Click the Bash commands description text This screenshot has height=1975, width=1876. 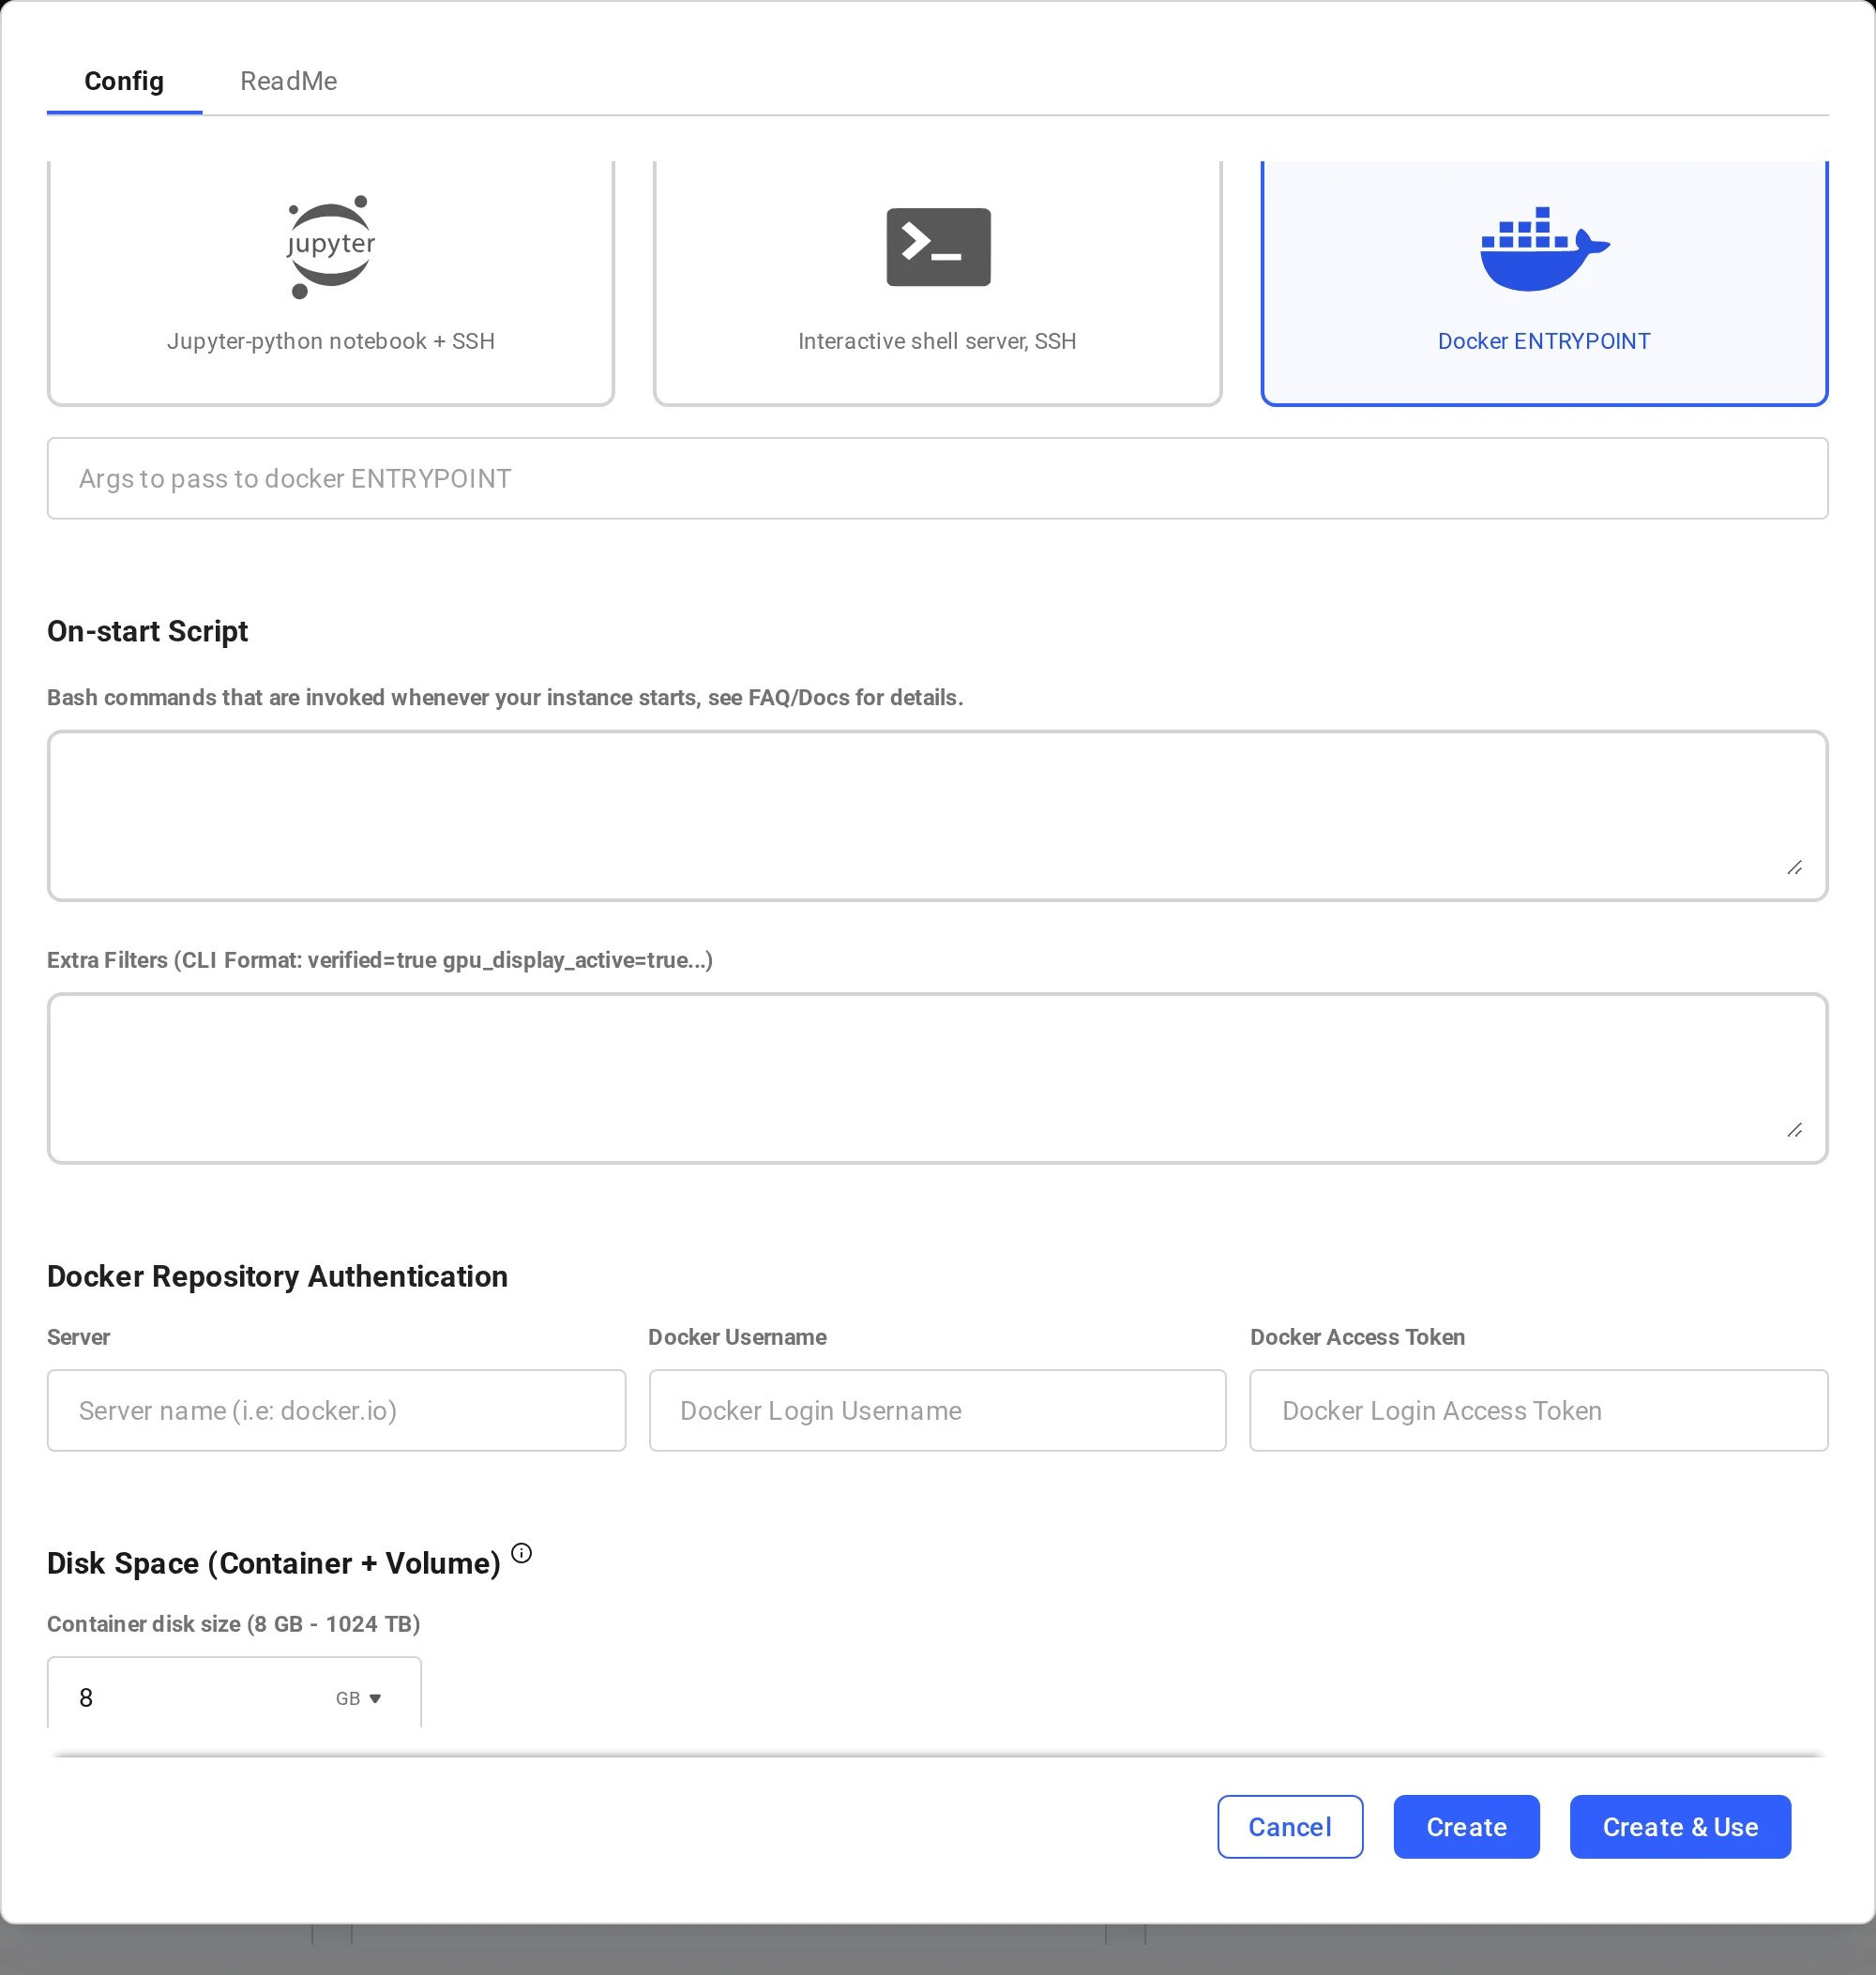tap(505, 697)
